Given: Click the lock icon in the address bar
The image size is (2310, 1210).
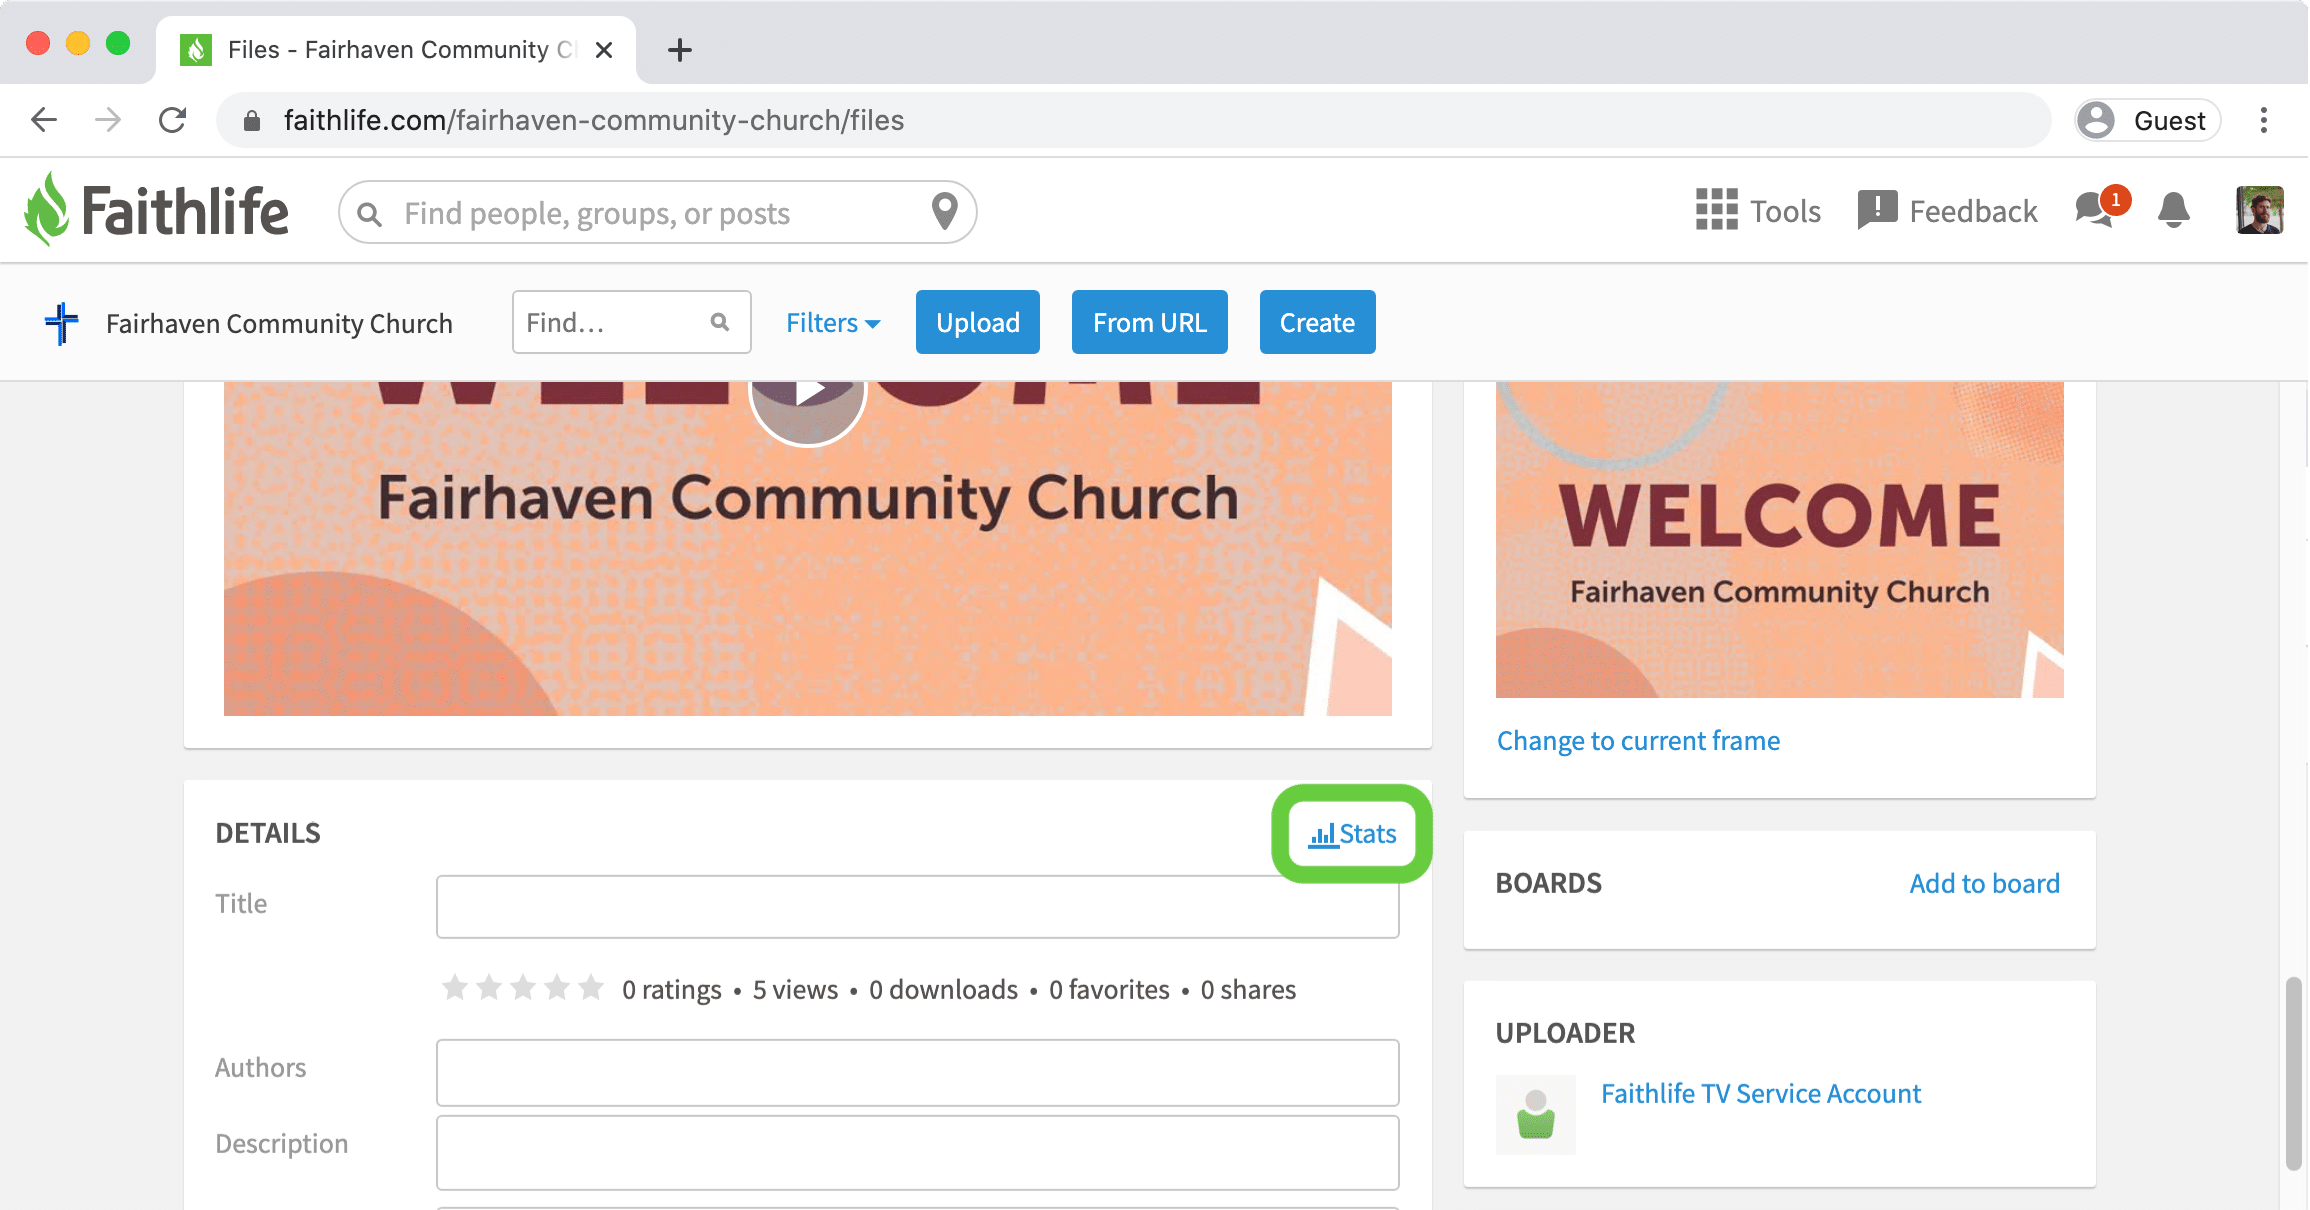Looking at the screenshot, I should pos(252,121).
